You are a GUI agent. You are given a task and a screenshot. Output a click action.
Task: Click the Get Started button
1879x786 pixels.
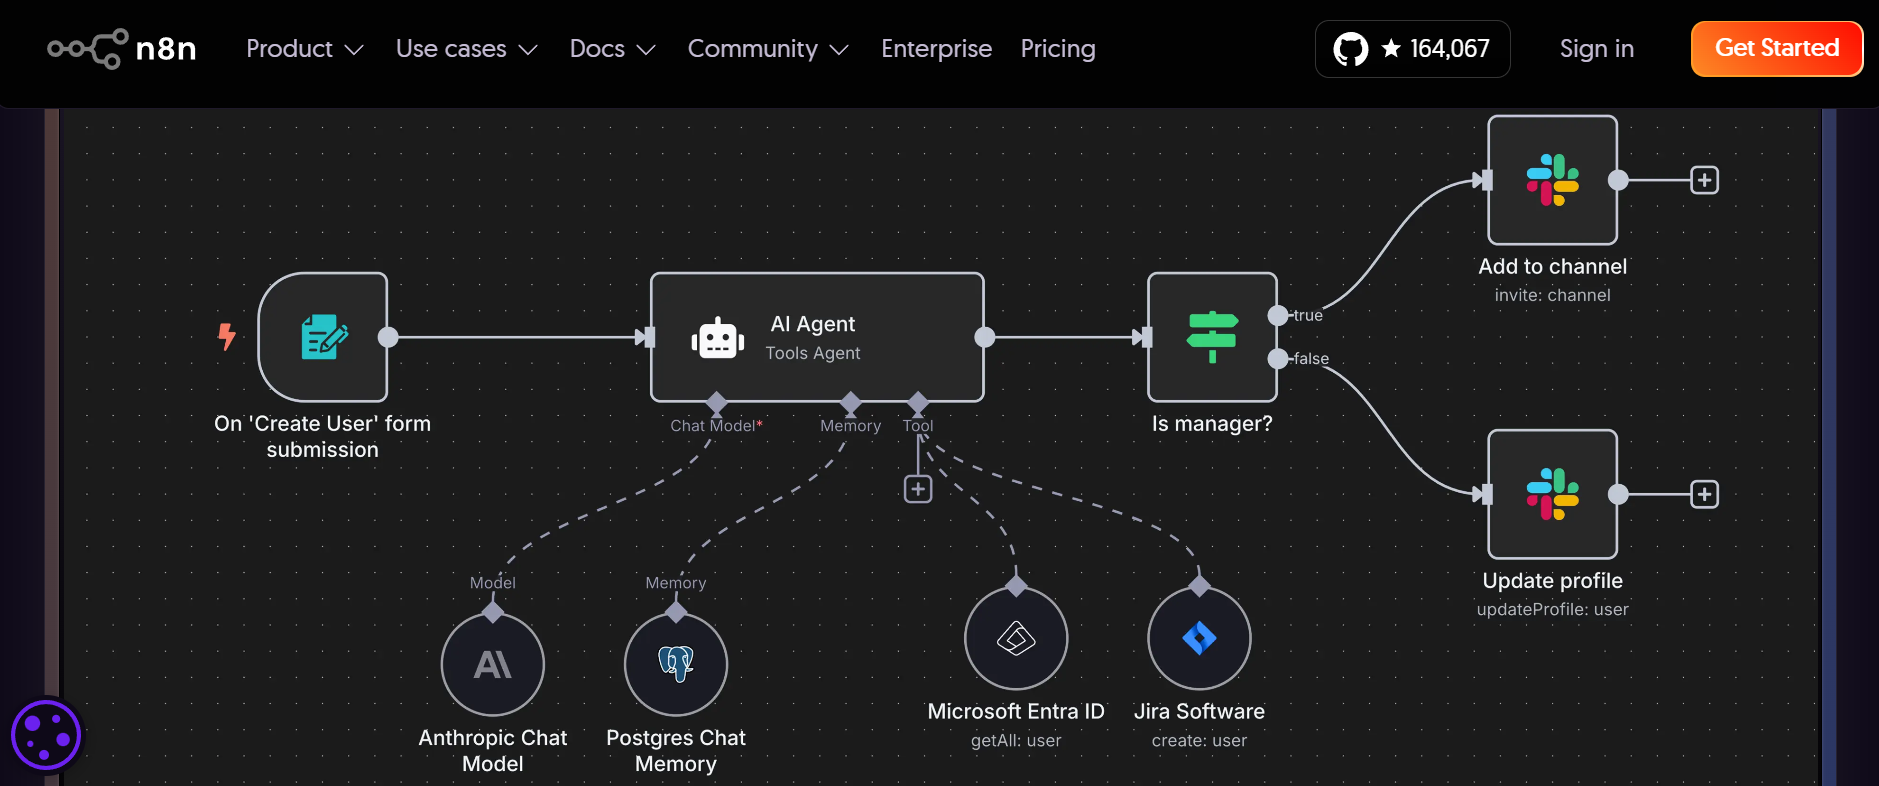coord(1776,48)
